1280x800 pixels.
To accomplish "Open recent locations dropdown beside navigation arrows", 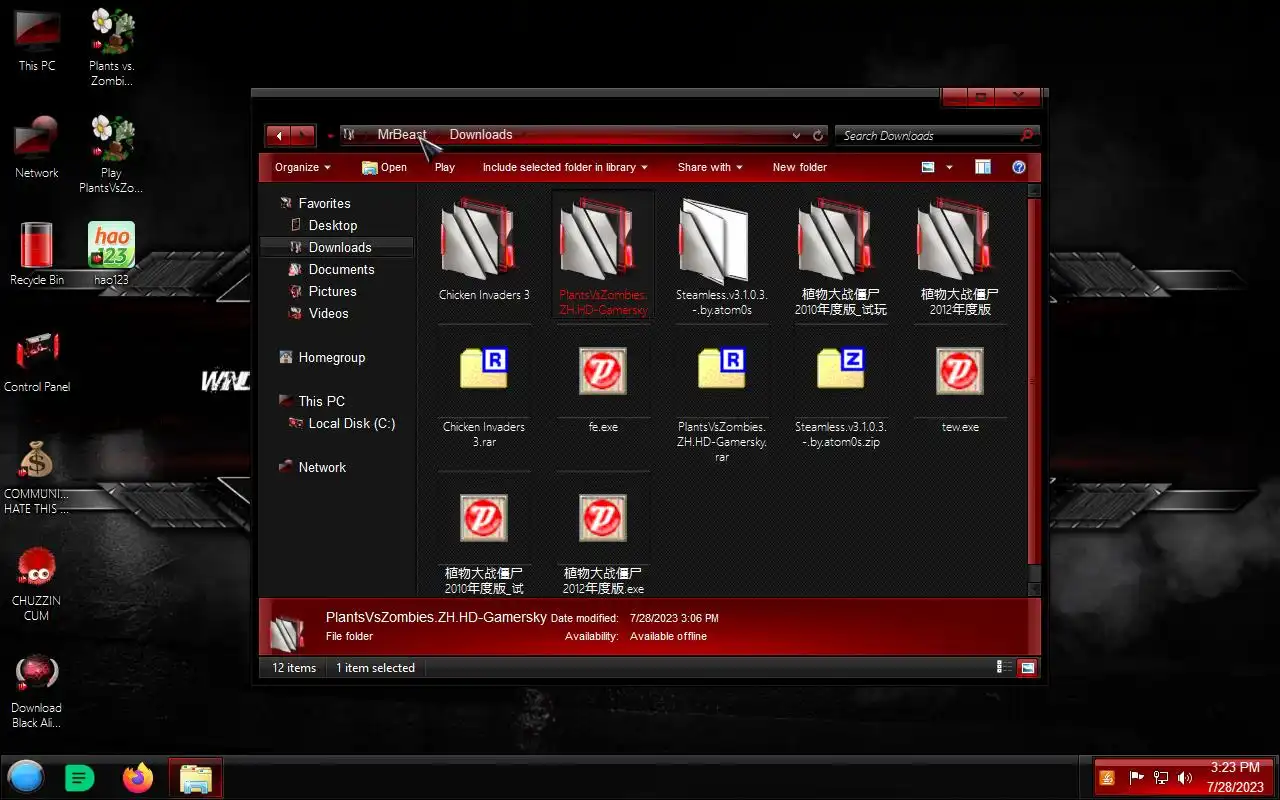I will [x=330, y=135].
